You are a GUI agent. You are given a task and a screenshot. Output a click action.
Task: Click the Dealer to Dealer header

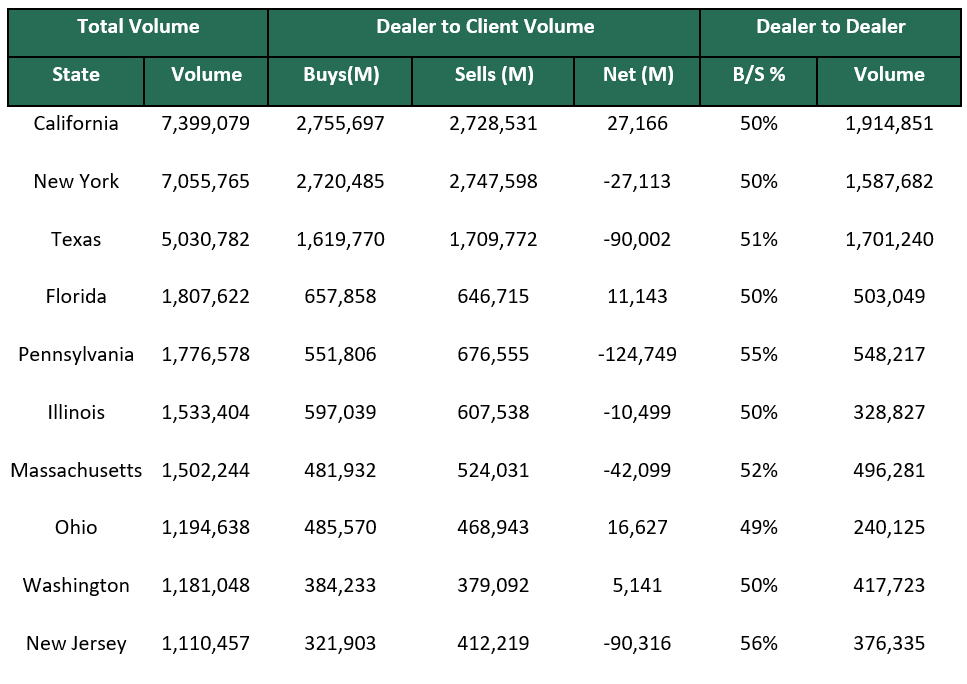point(831,27)
